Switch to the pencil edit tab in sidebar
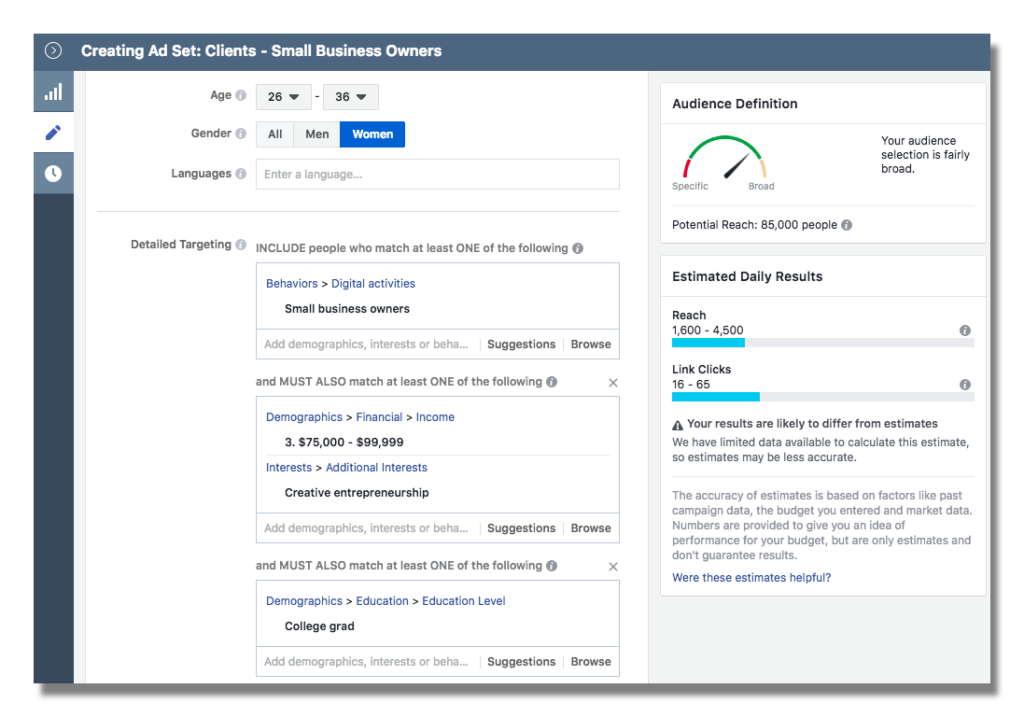 53,131
